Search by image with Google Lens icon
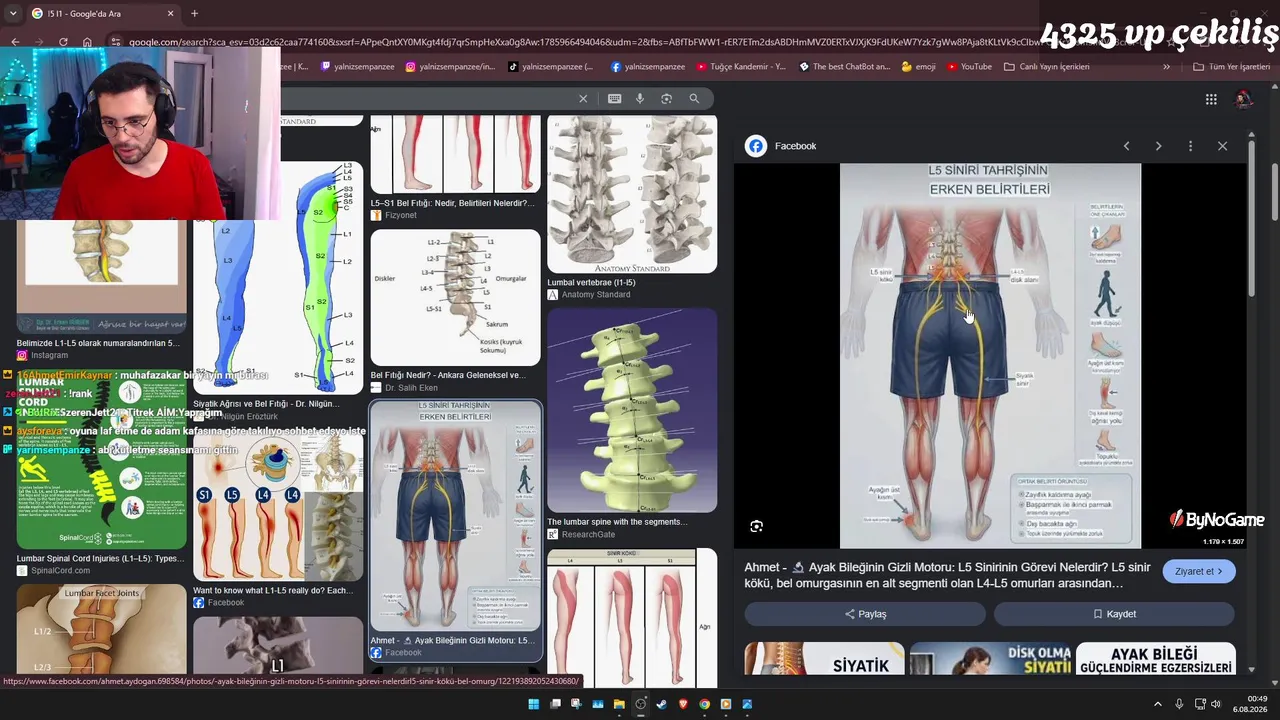This screenshot has height=720, width=1280. pyautogui.click(x=666, y=98)
